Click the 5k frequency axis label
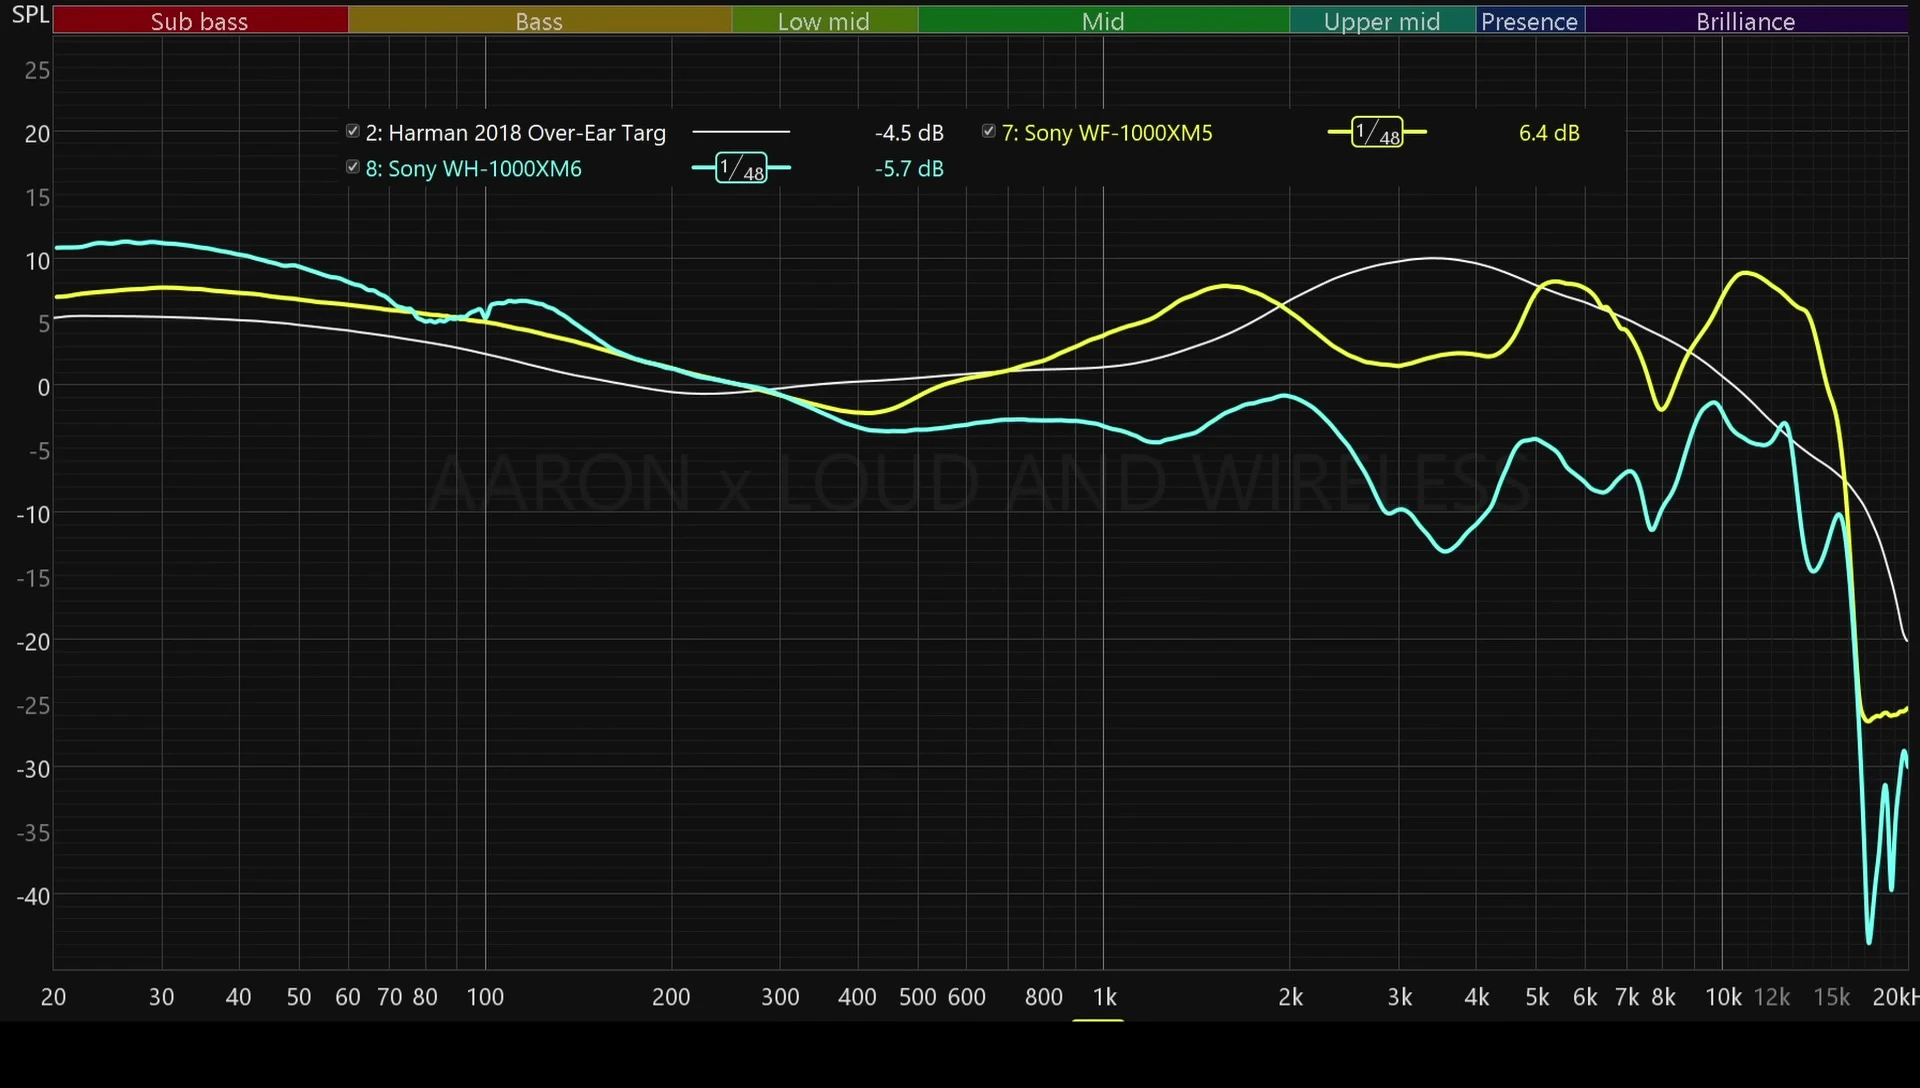 [x=1537, y=997]
